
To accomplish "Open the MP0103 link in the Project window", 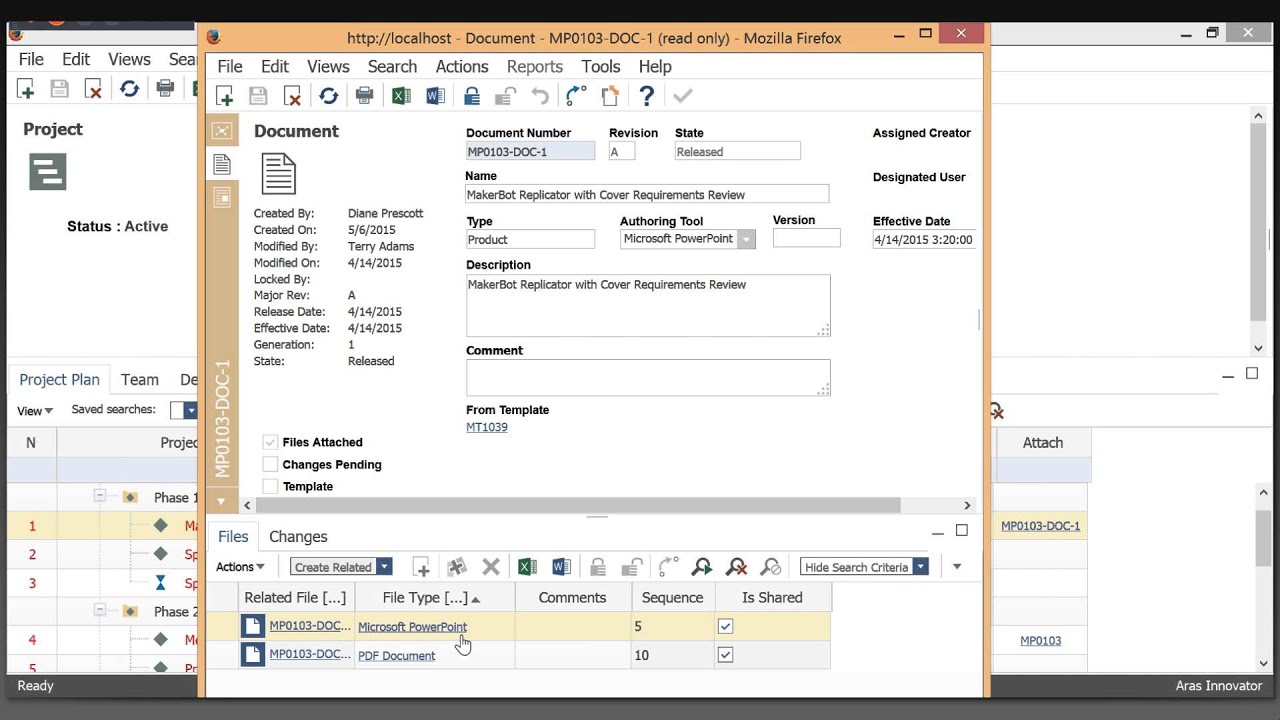I will [1040, 641].
